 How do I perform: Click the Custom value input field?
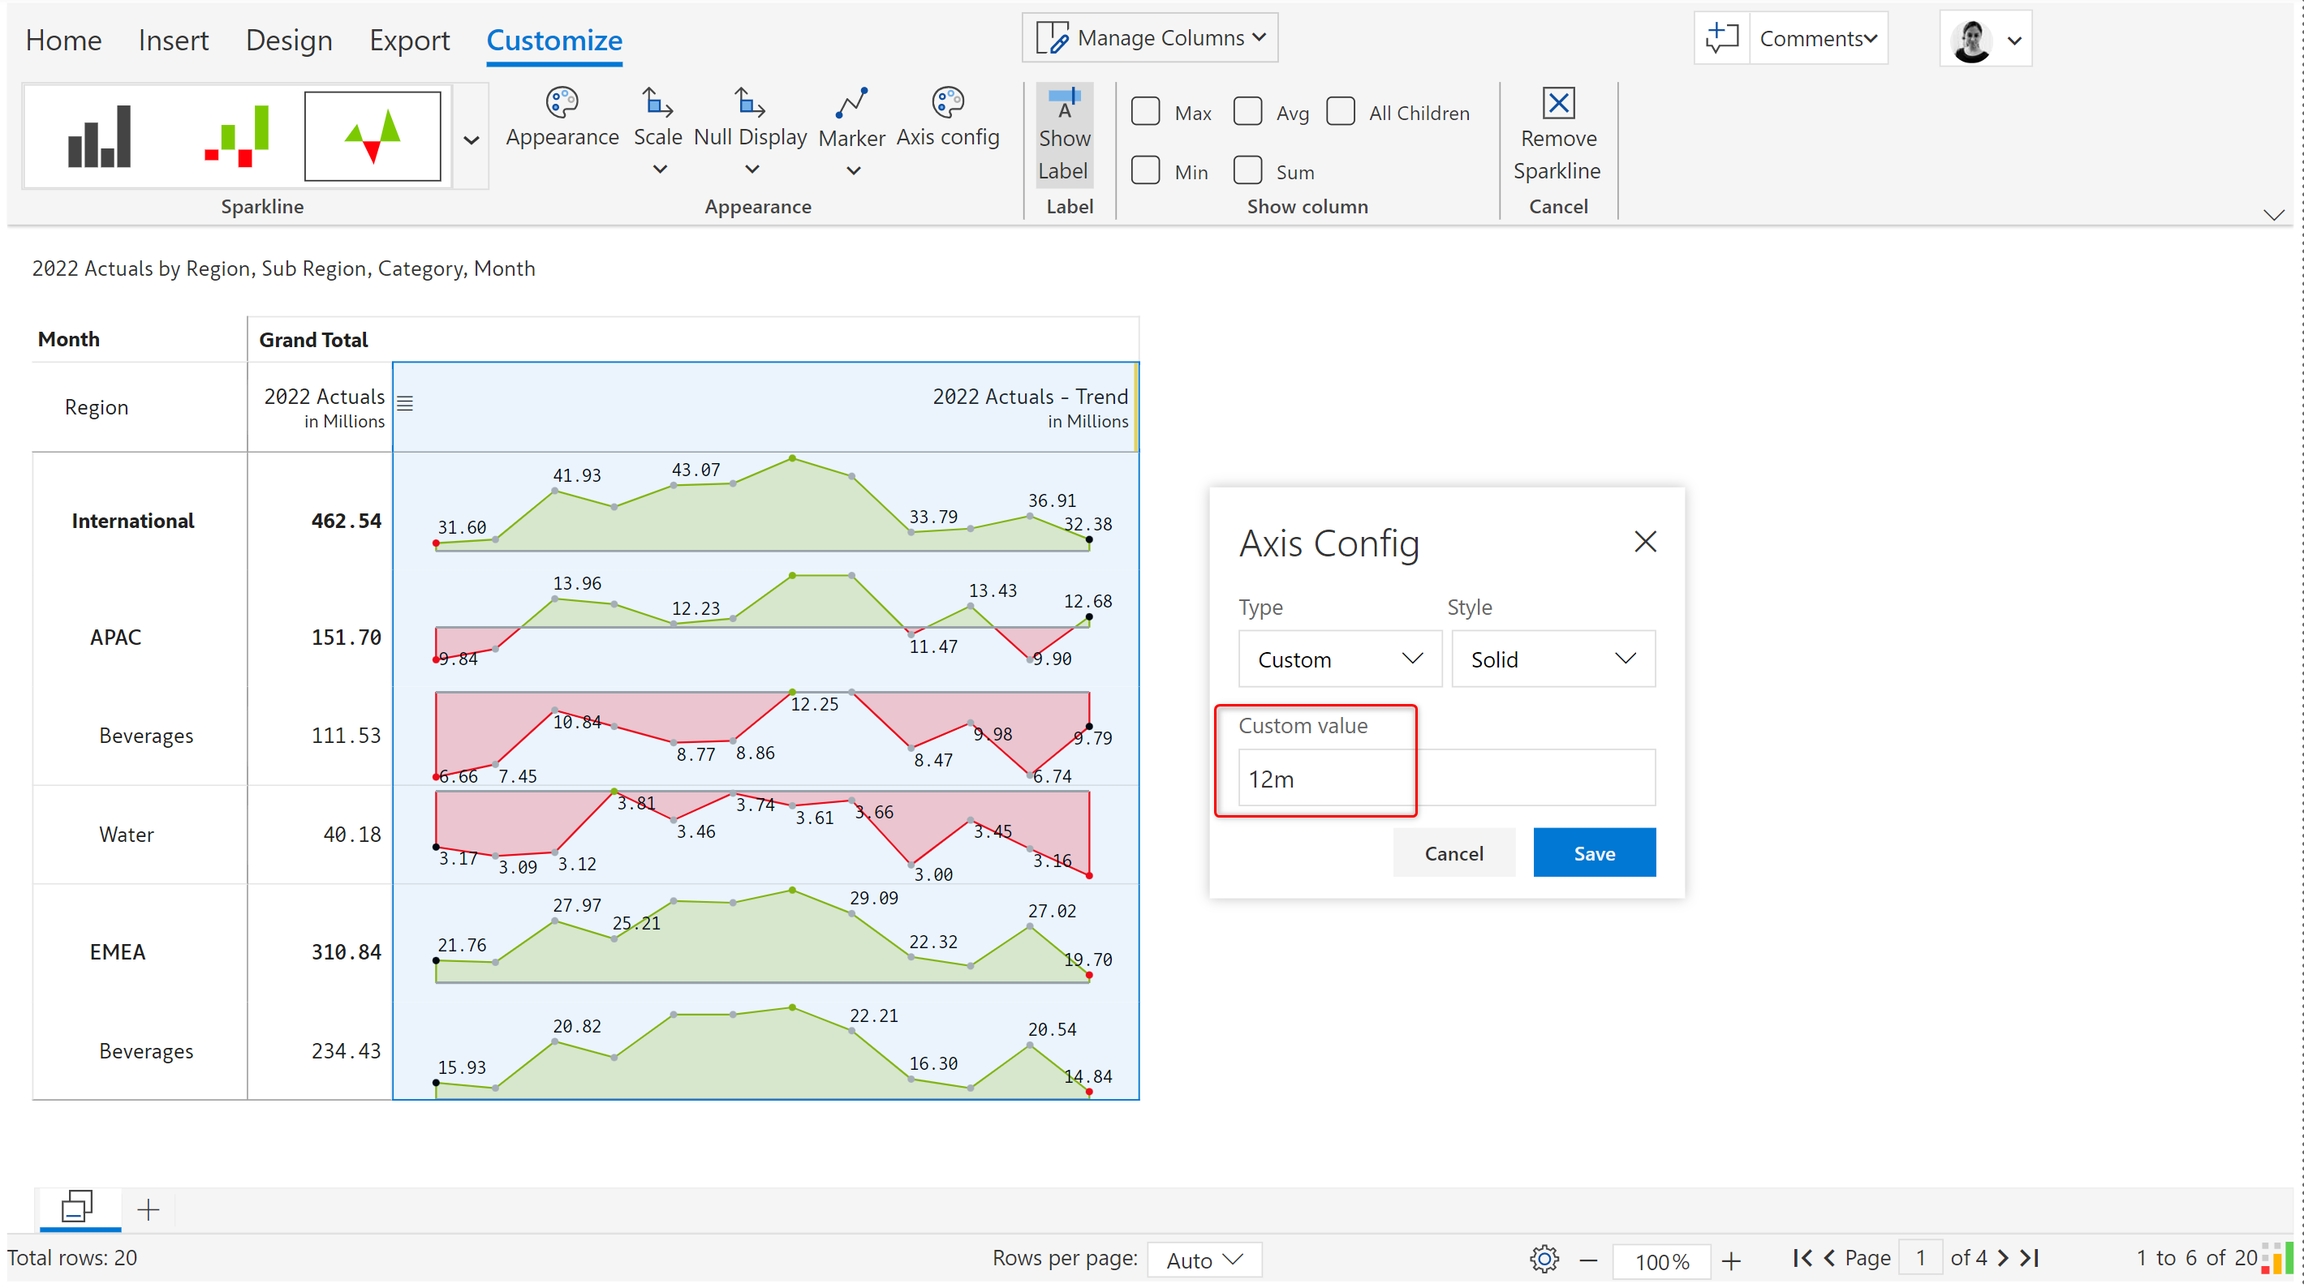(1445, 778)
